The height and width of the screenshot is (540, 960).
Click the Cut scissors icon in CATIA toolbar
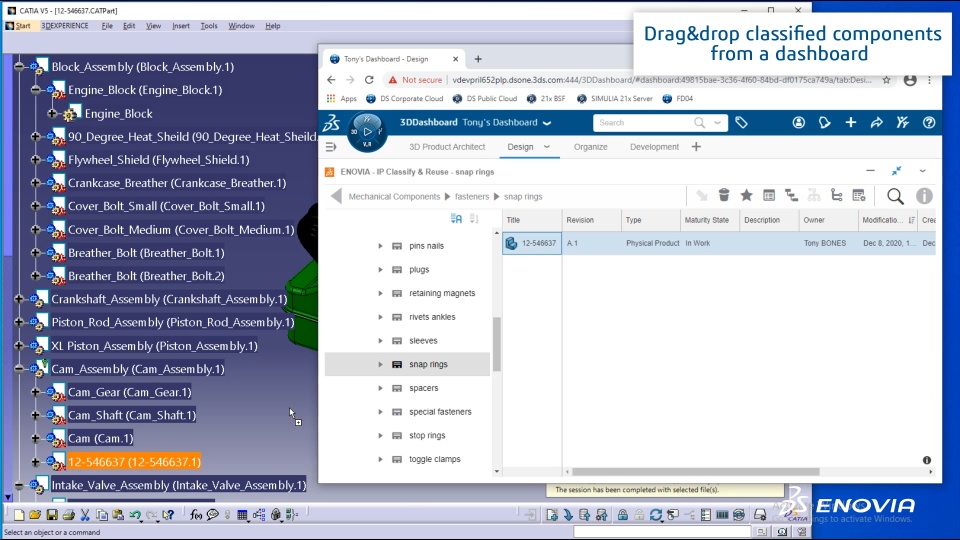pos(85,515)
